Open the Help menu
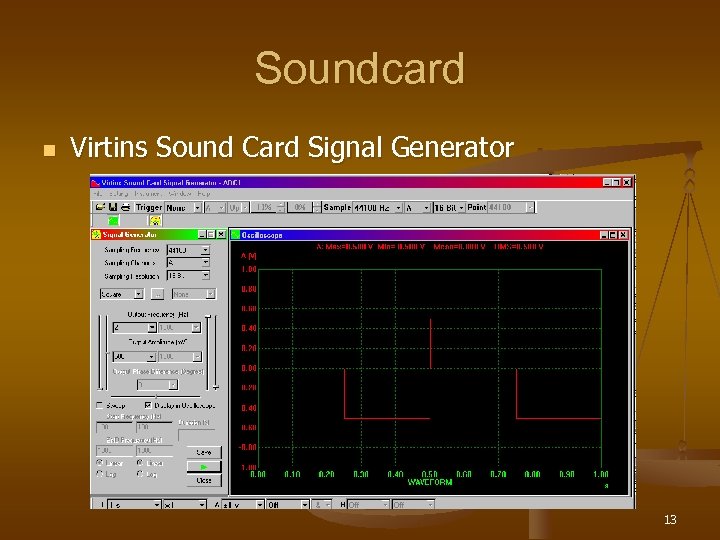This screenshot has height=540, width=720. (x=203, y=194)
